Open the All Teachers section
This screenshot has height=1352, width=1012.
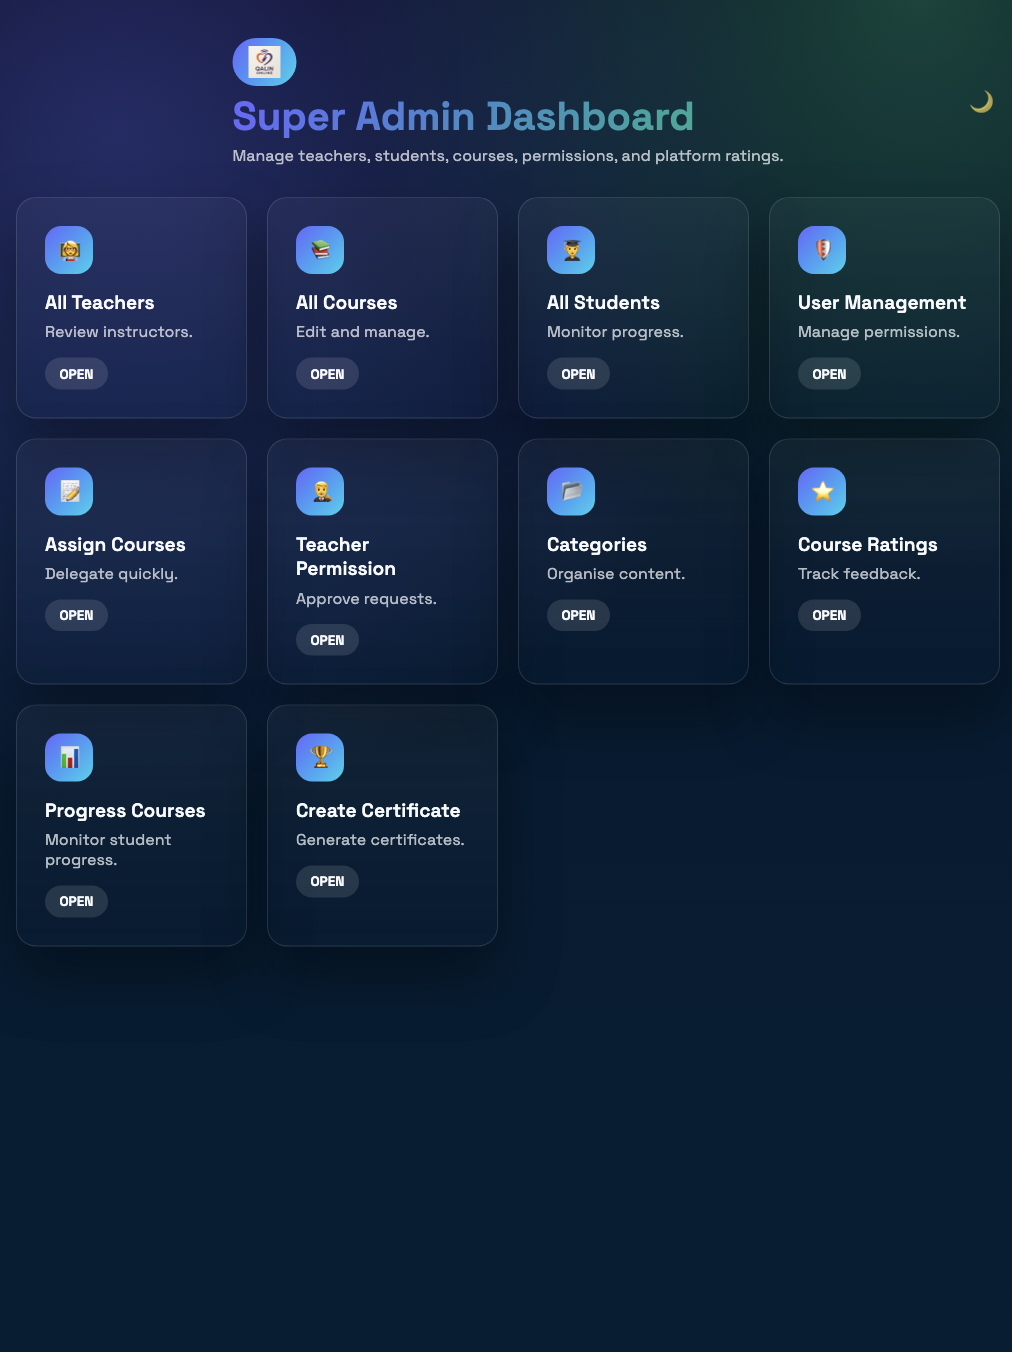click(76, 374)
